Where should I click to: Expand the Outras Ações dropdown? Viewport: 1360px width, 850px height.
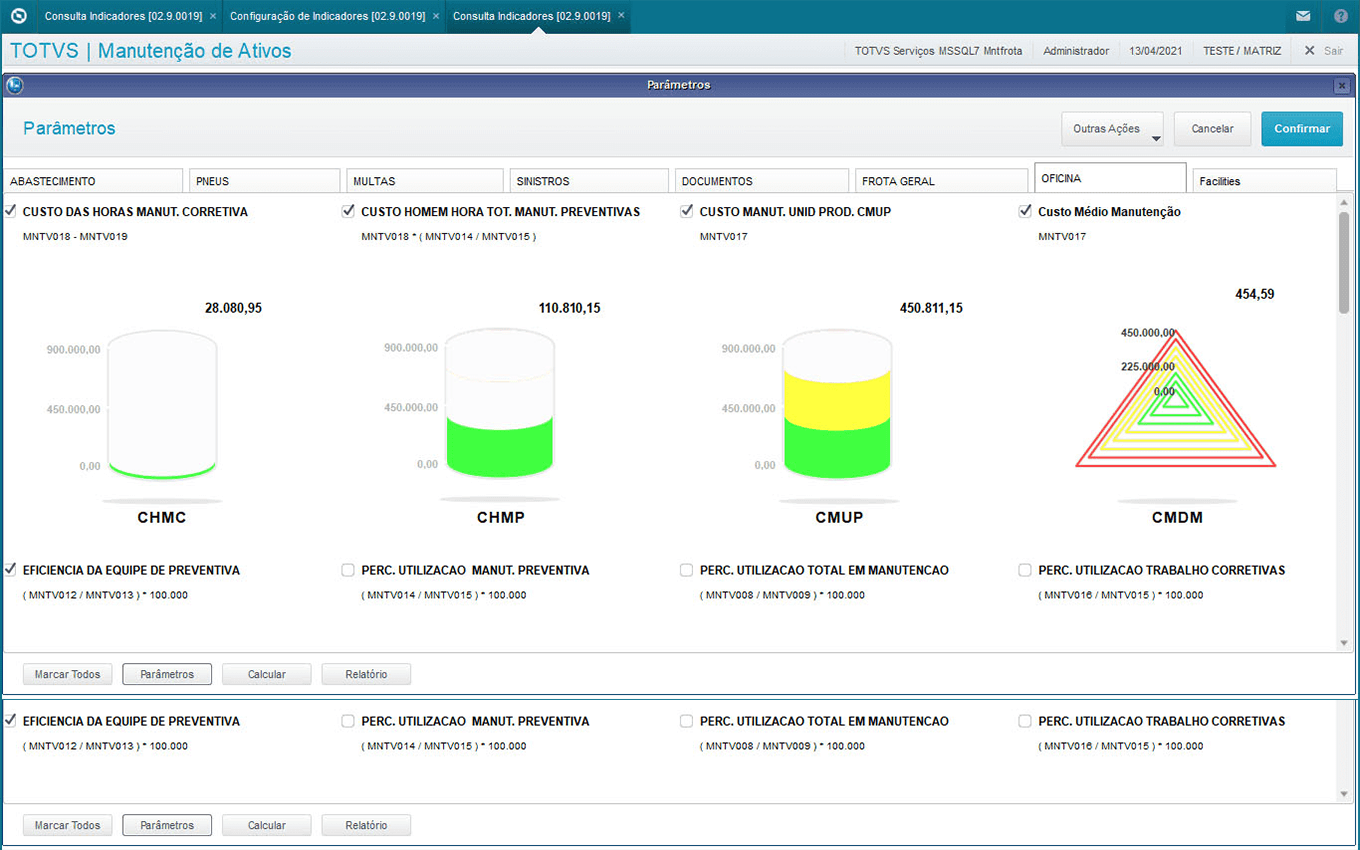1112,129
